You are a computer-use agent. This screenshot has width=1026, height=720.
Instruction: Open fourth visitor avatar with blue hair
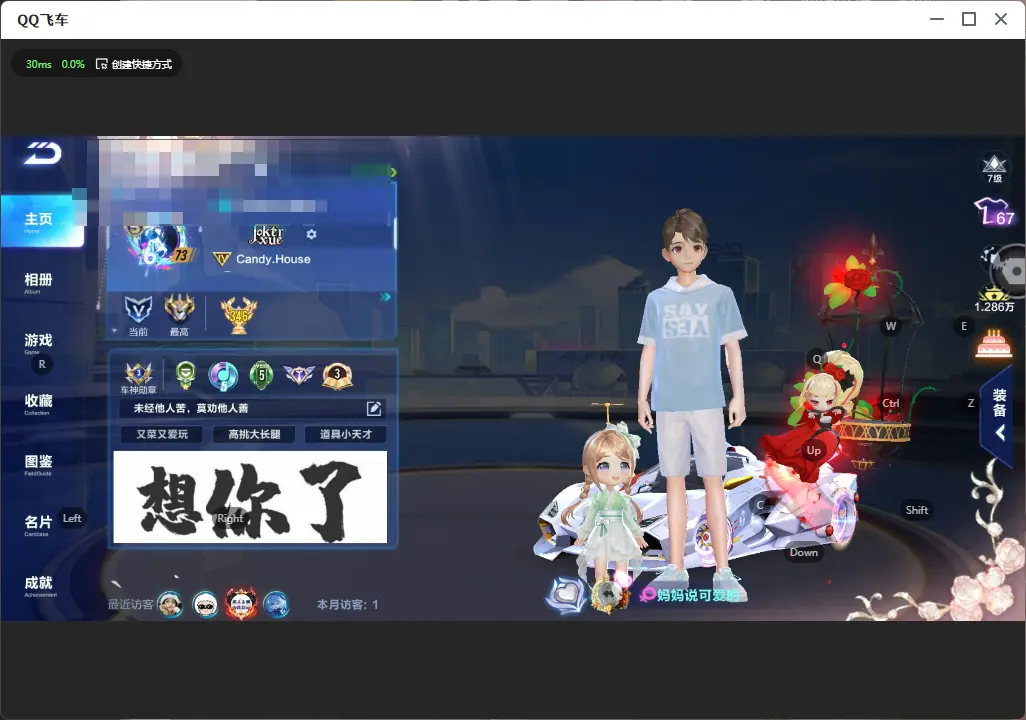tap(276, 605)
